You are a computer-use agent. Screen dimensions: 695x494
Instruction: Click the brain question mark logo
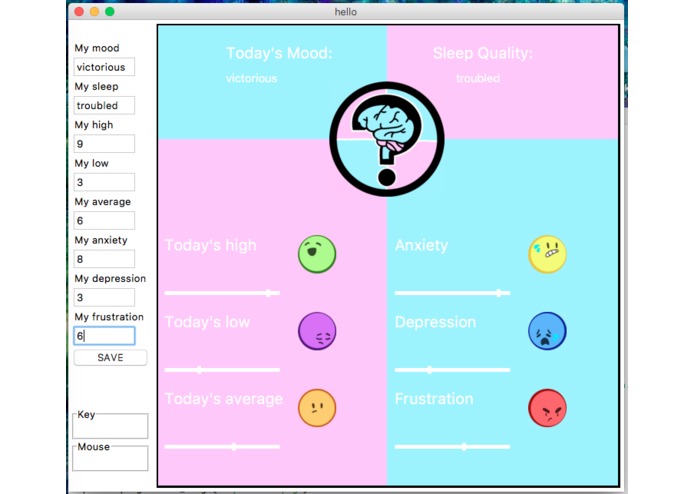click(387, 139)
